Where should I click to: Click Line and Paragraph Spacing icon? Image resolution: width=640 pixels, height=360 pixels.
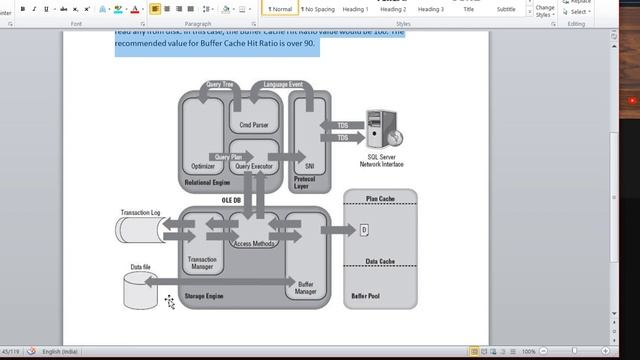coord(206,9)
